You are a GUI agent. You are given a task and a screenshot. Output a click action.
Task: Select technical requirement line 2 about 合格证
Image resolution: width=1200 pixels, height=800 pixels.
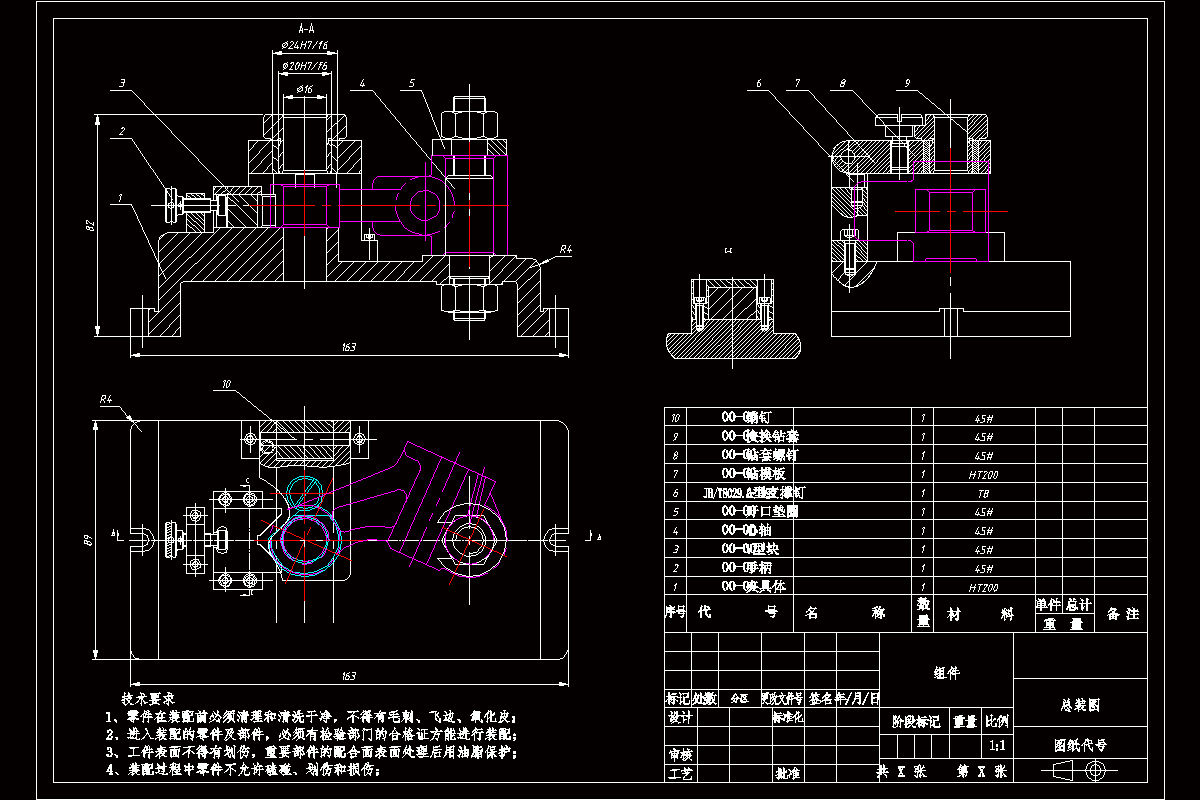[311, 735]
